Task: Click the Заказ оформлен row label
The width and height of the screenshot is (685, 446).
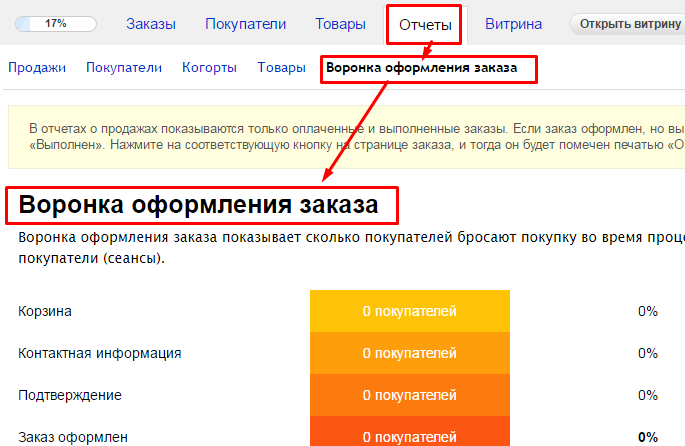Action: coord(73,437)
